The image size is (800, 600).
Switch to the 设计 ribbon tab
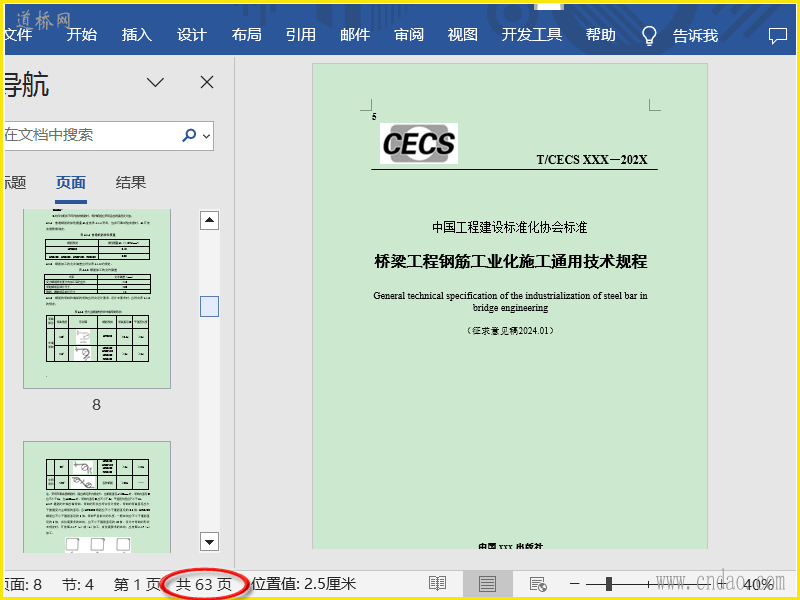192,35
